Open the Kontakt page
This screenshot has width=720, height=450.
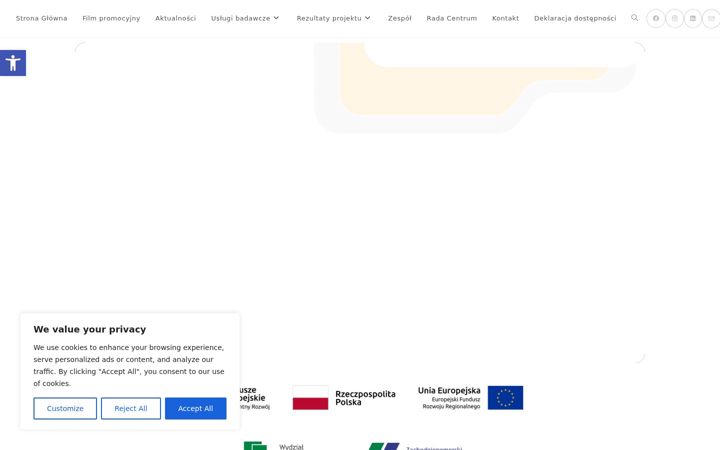pyautogui.click(x=506, y=18)
